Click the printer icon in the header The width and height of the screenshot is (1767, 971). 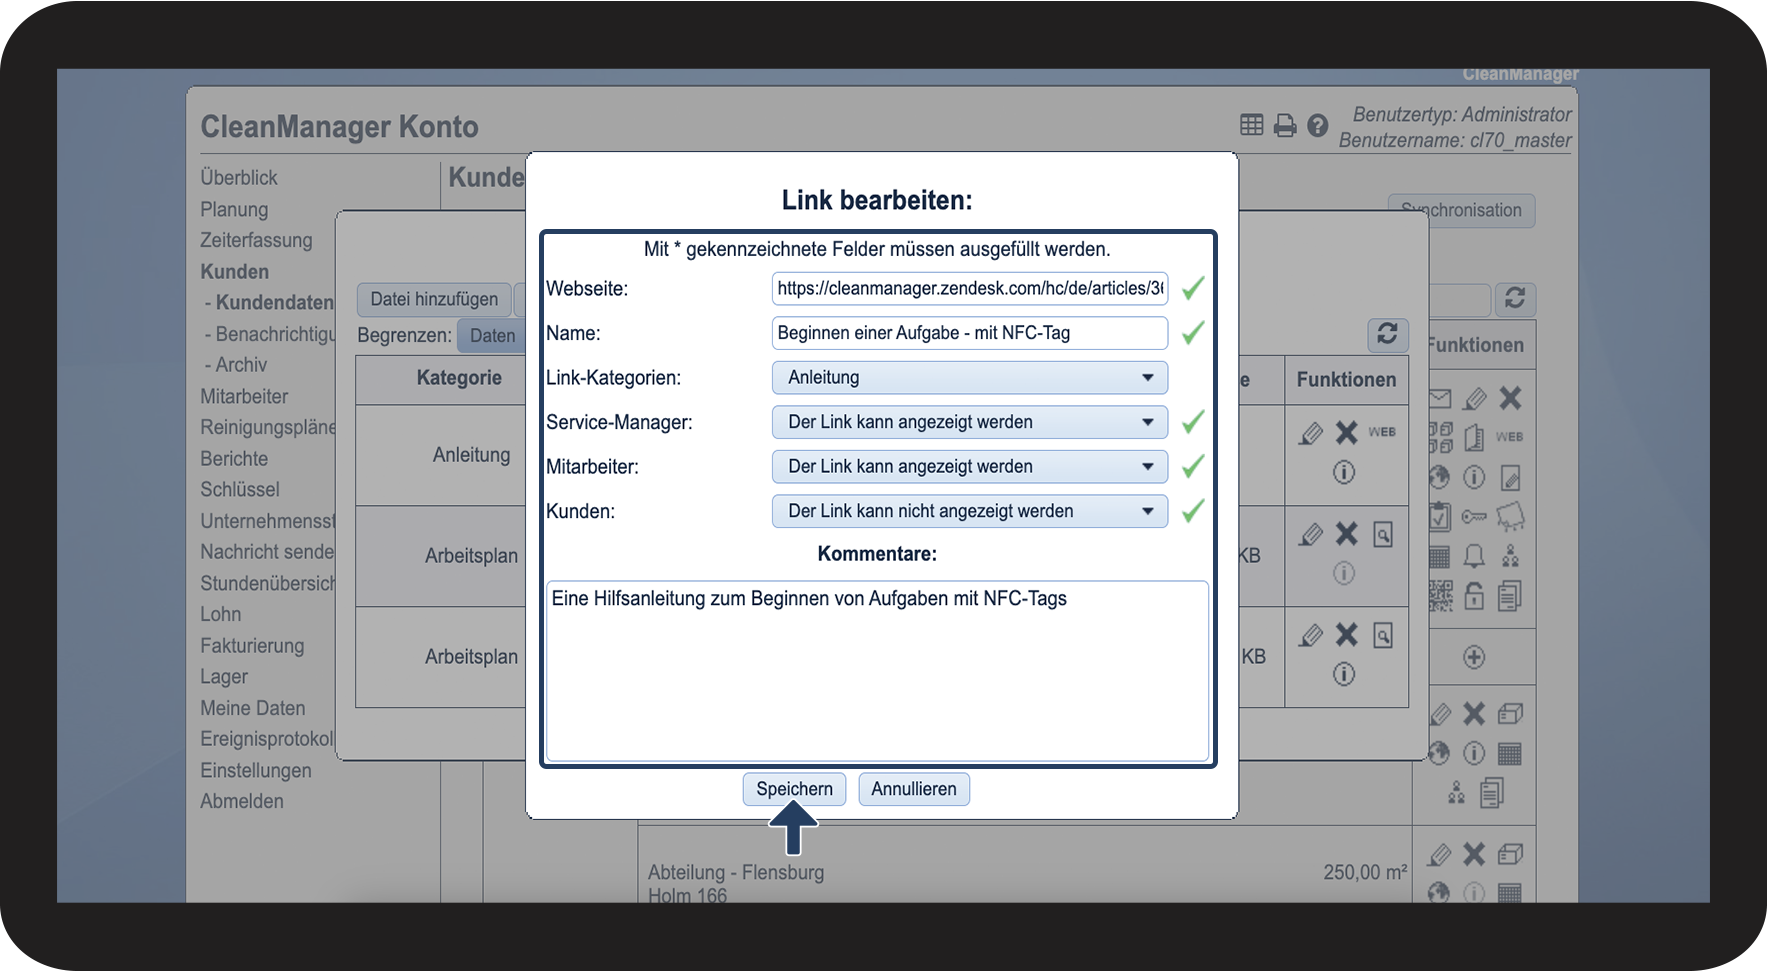1285,125
